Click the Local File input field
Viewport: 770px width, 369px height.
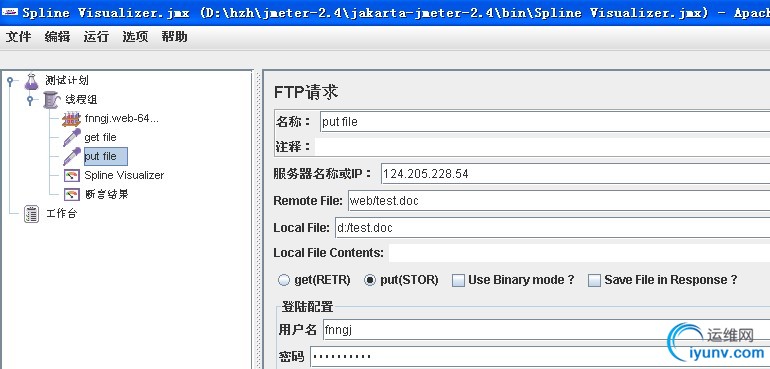tap(552, 227)
